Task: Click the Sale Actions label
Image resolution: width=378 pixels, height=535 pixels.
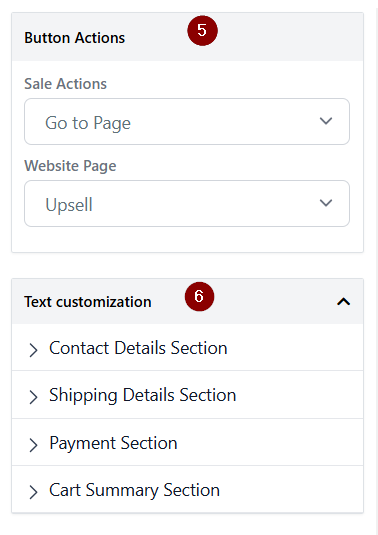Action: coord(66,84)
